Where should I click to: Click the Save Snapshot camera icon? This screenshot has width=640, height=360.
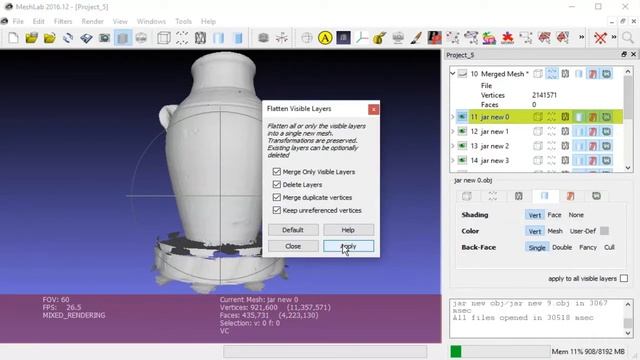coord(104,38)
